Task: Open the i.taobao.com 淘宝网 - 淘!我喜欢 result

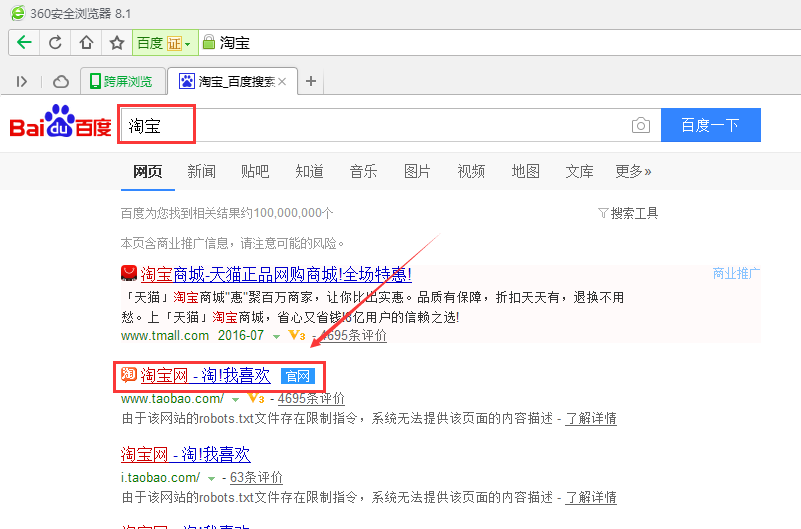Action: coord(185,454)
